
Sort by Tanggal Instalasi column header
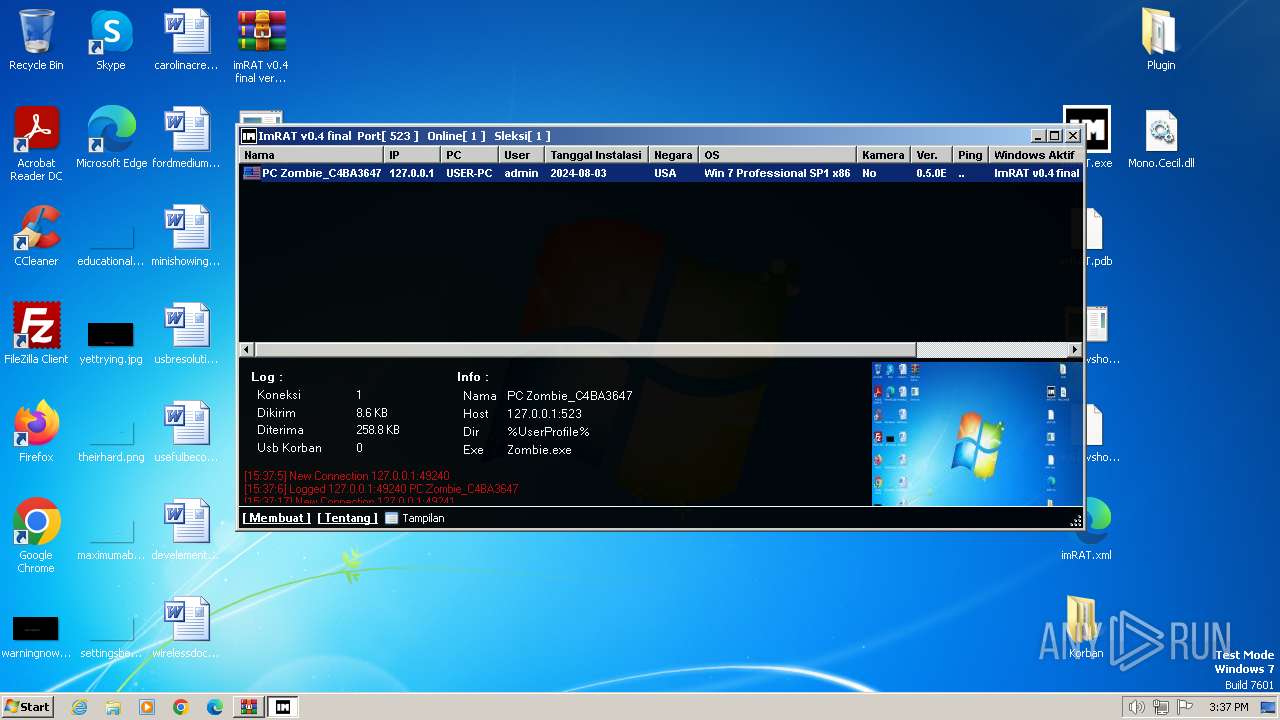click(x=596, y=155)
